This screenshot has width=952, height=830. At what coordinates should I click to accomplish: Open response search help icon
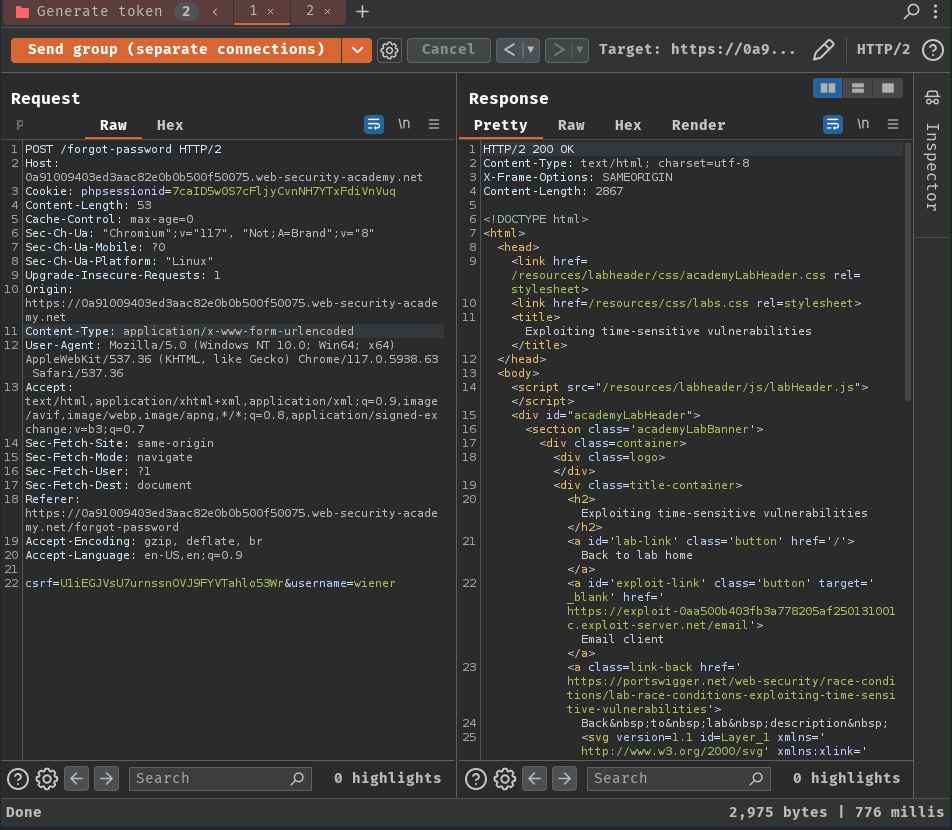point(476,778)
